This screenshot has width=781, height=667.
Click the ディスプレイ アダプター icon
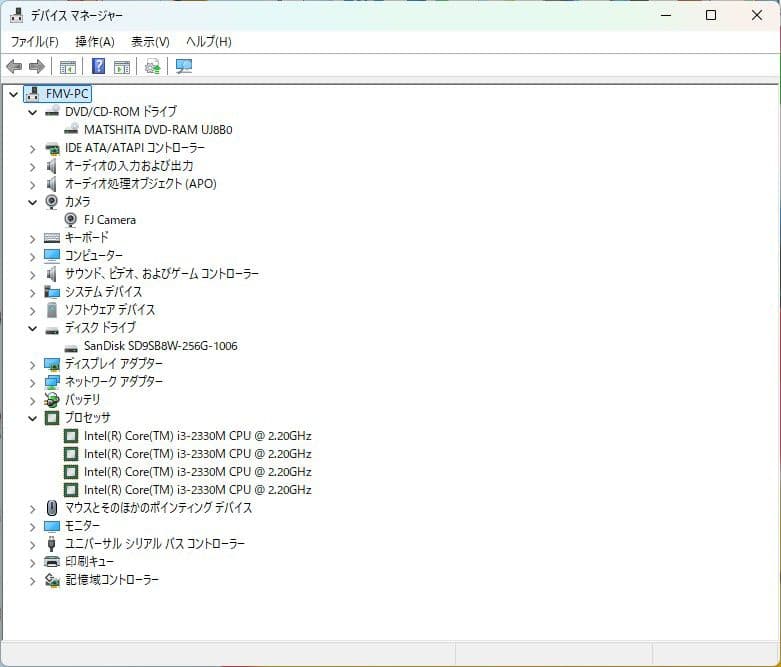tap(52, 364)
